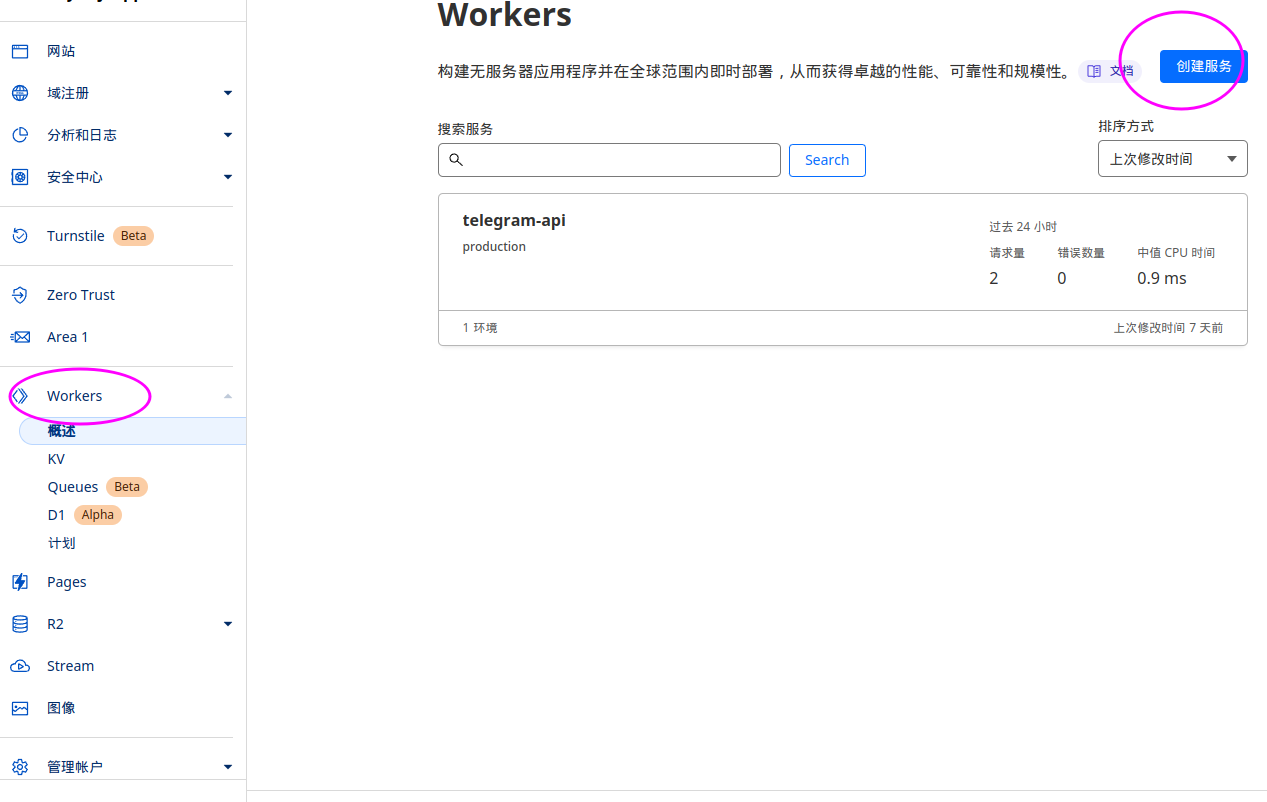Click the 安全中心 shield icon
The height and width of the screenshot is (802, 1267).
(20, 177)
